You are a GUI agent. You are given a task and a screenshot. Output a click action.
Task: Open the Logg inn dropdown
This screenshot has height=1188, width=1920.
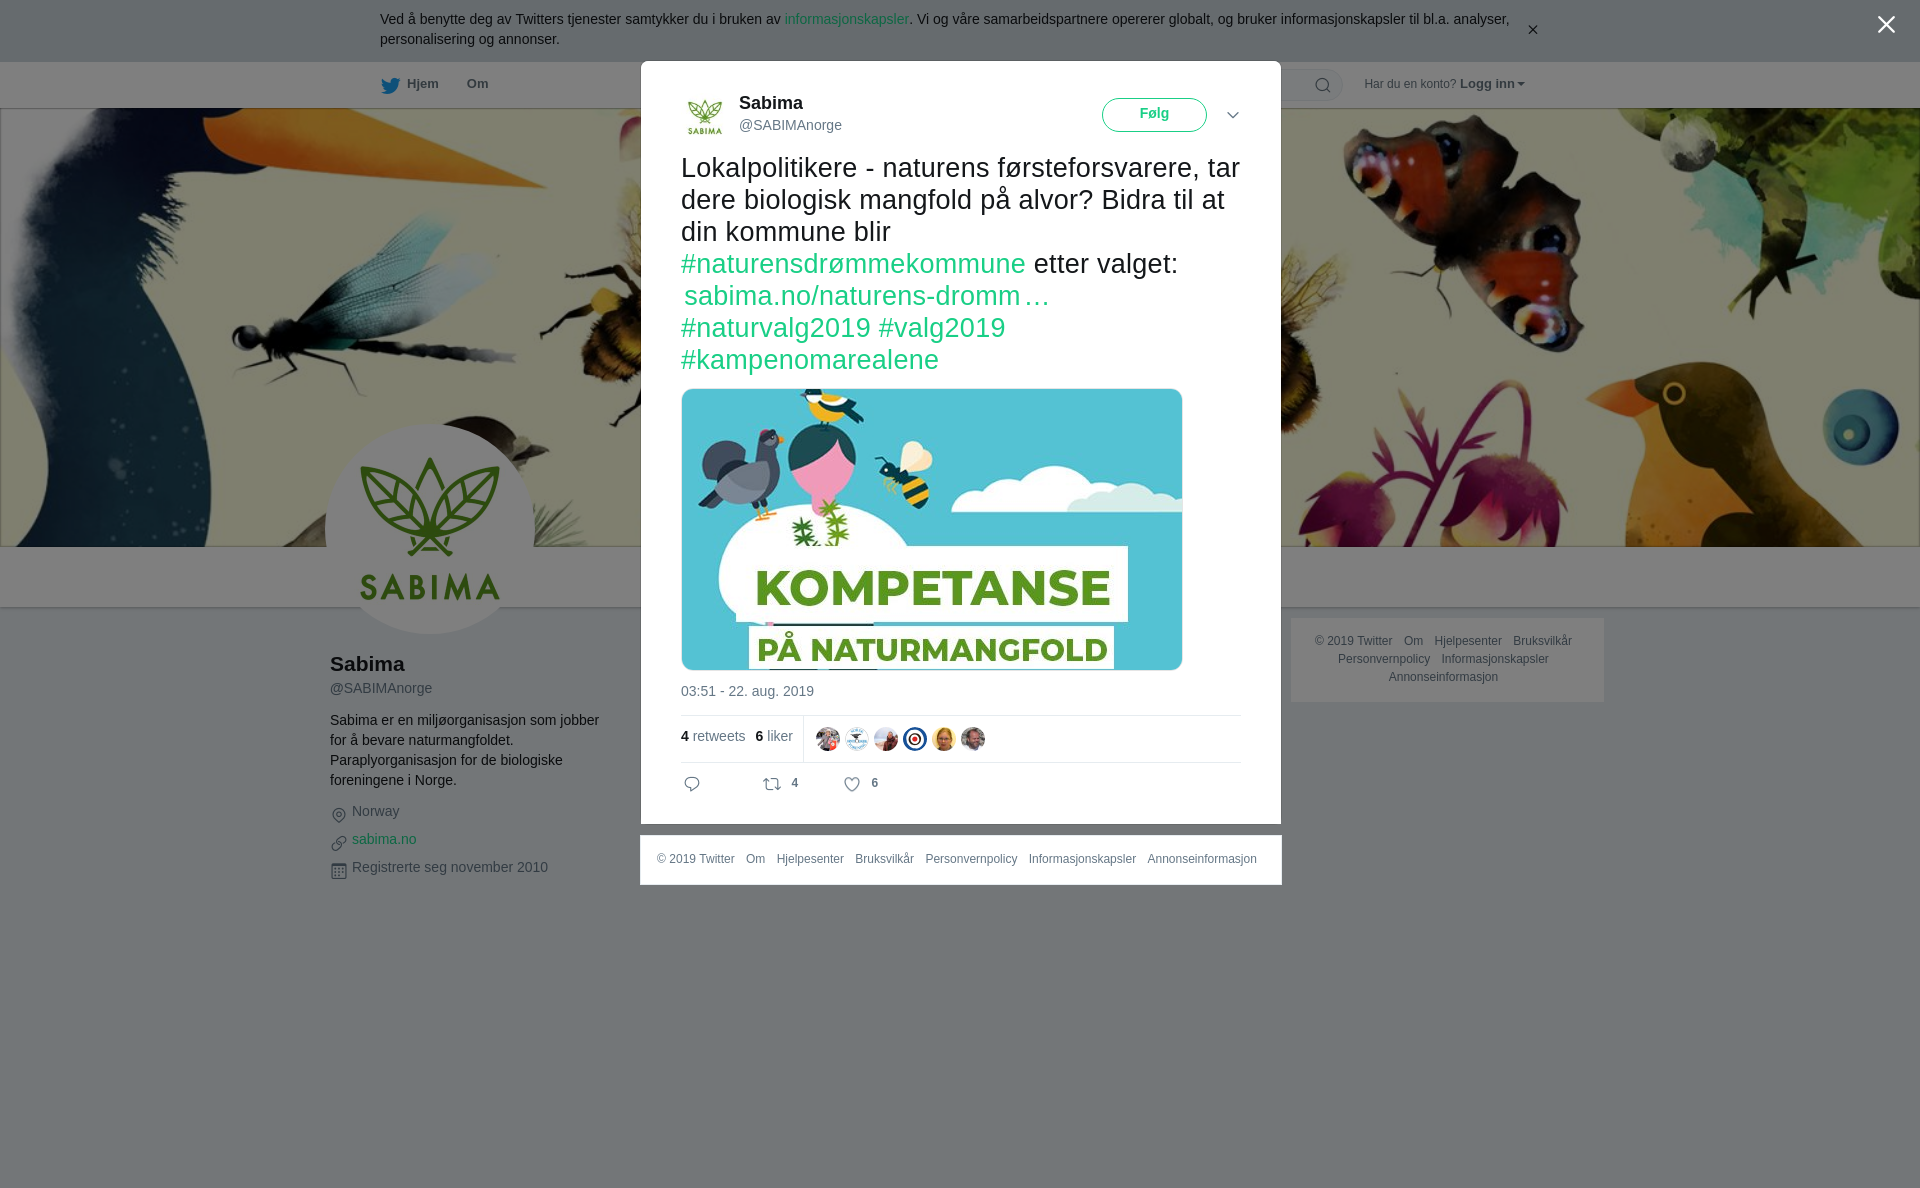coord(1492,84)
